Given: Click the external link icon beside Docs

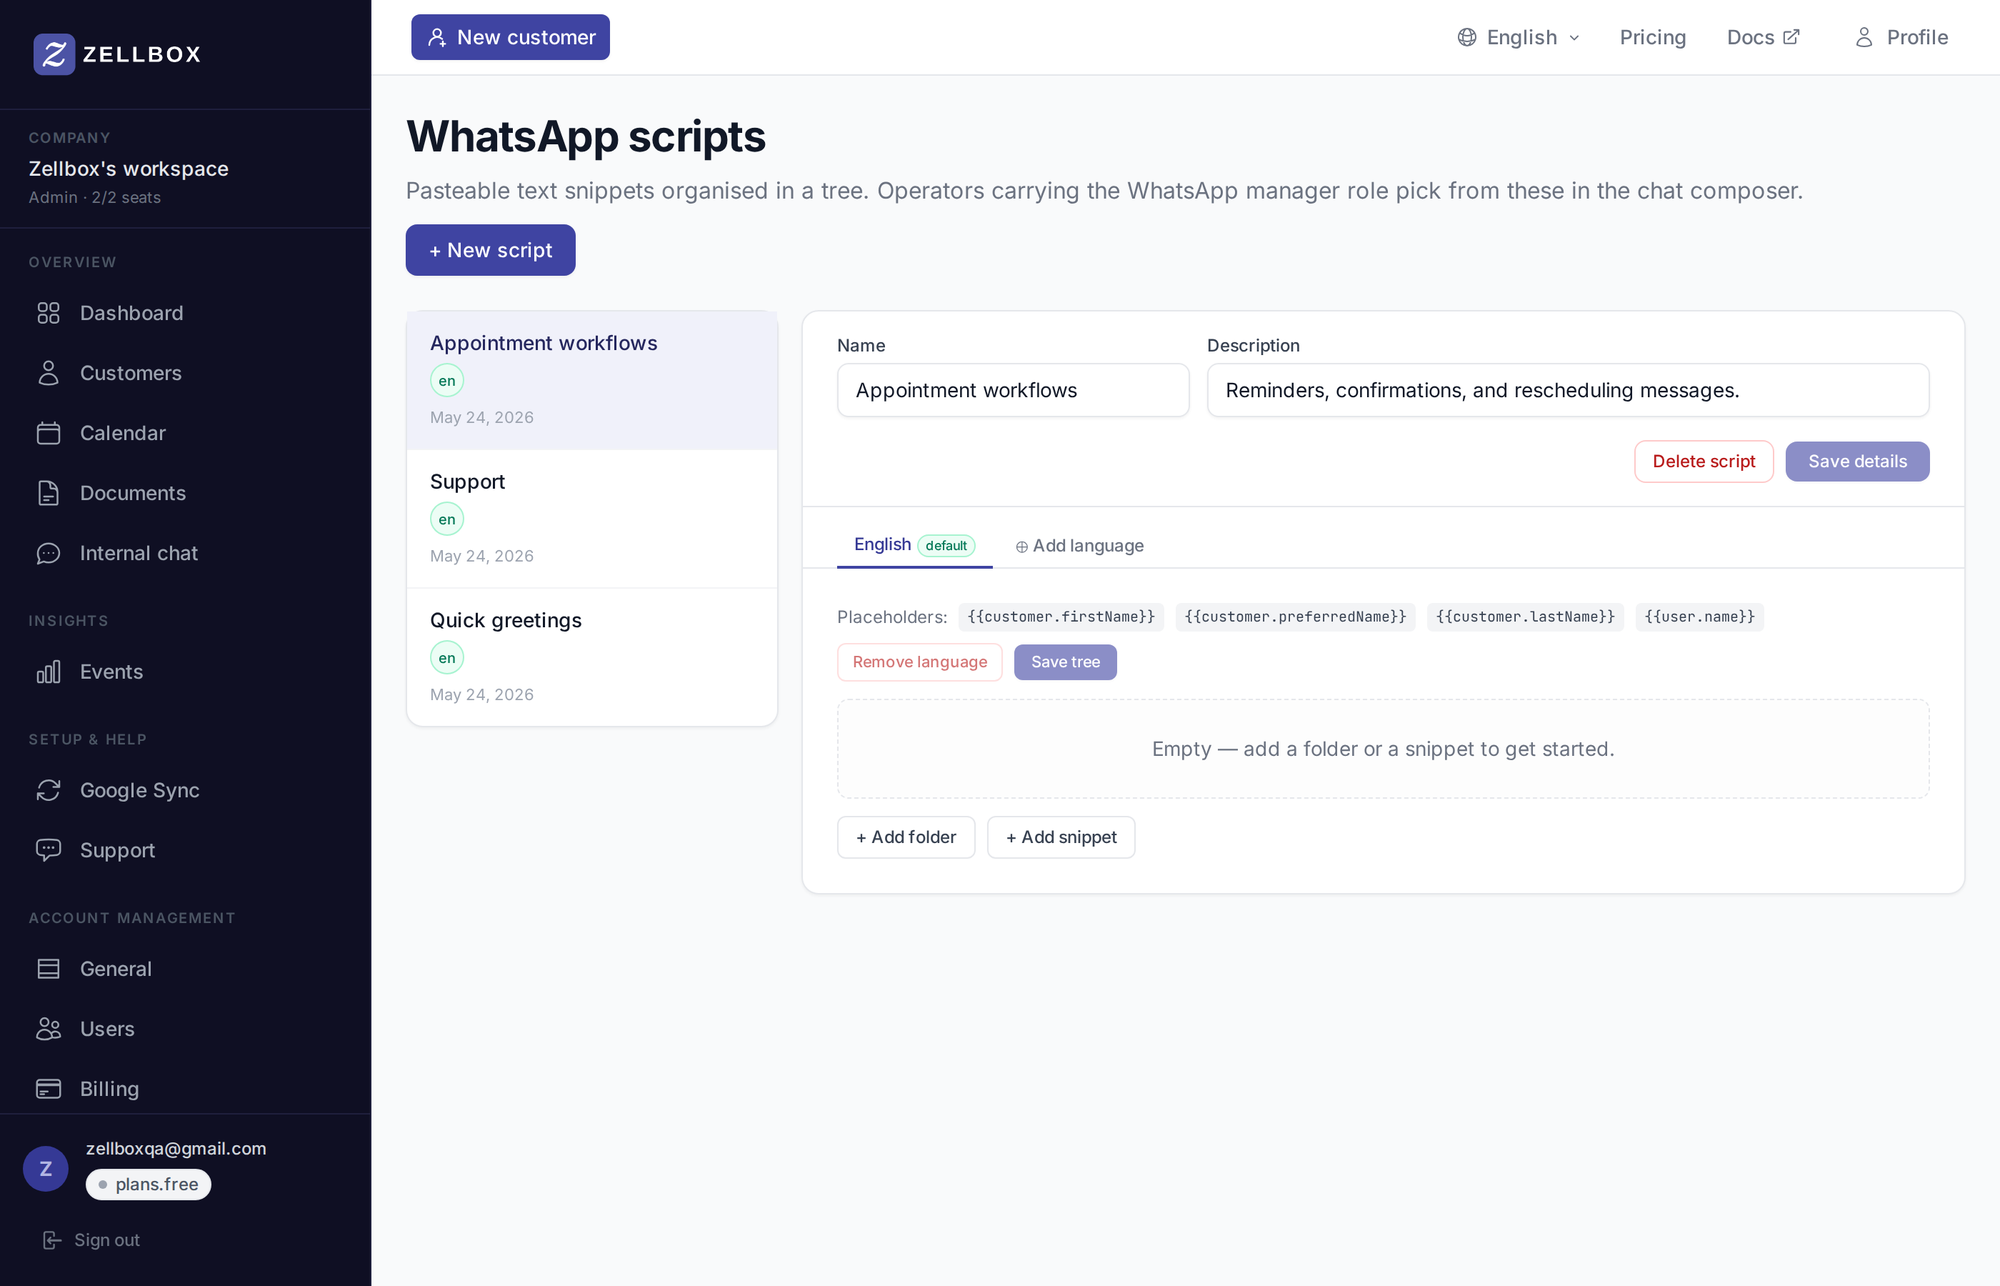Looking at the screenshot, I should 1791,37.
